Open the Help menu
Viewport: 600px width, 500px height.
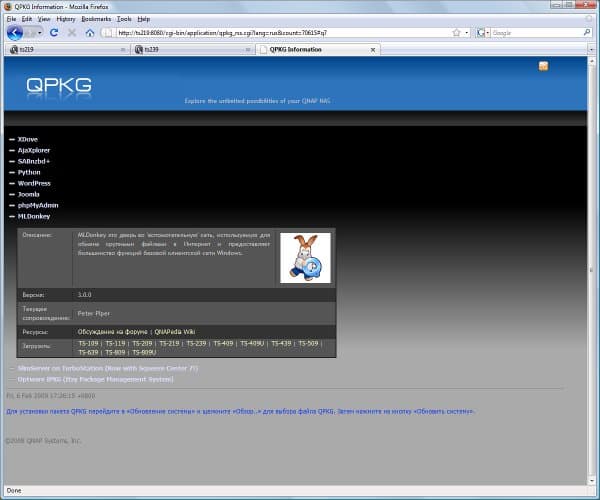coord(143,19)
